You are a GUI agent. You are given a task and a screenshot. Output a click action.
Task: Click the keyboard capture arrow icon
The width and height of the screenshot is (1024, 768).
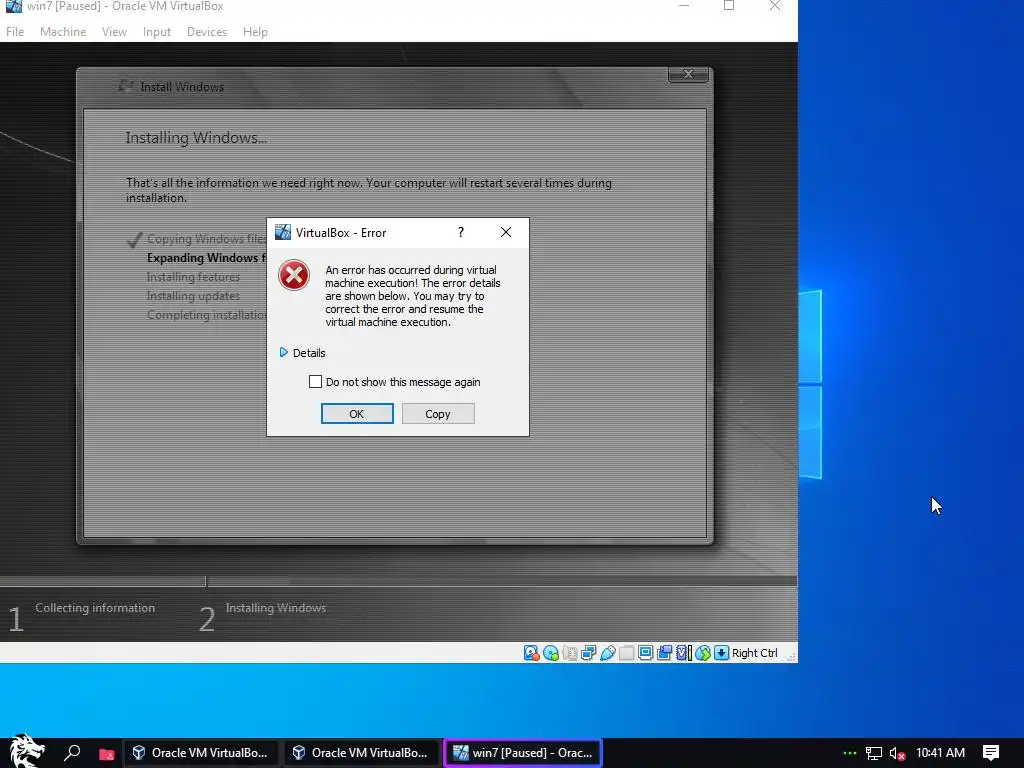pos(721,653)
